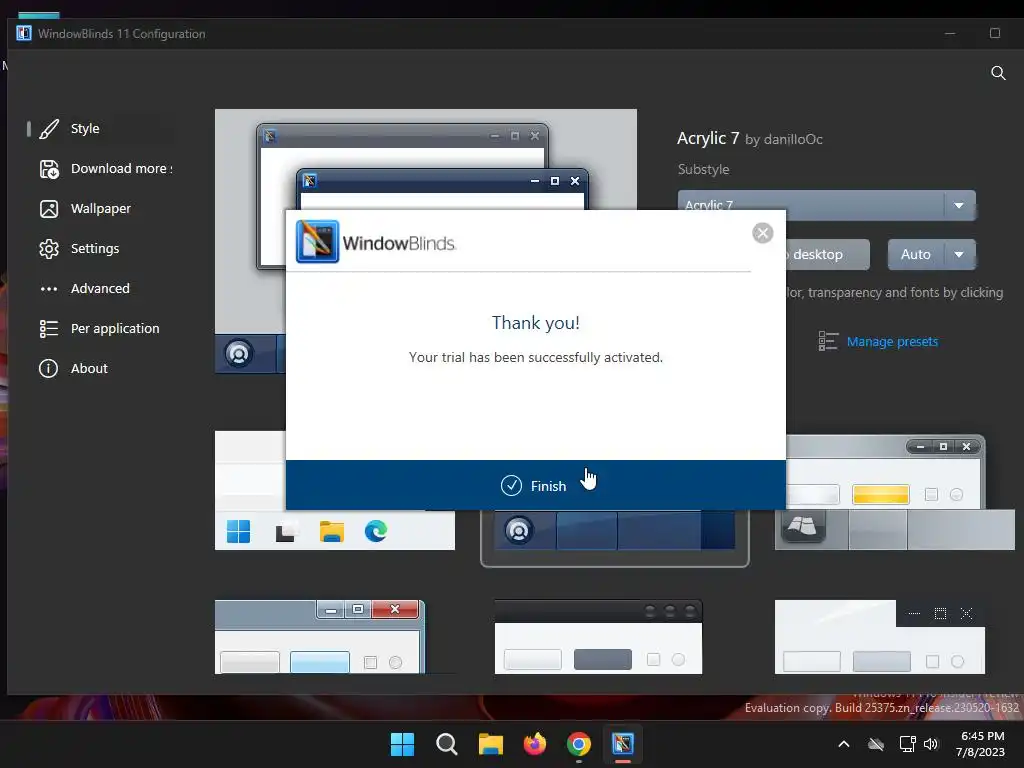Click the Finish button in the dialog
The width and height of the screenshot is (1024, 768).
536,485
